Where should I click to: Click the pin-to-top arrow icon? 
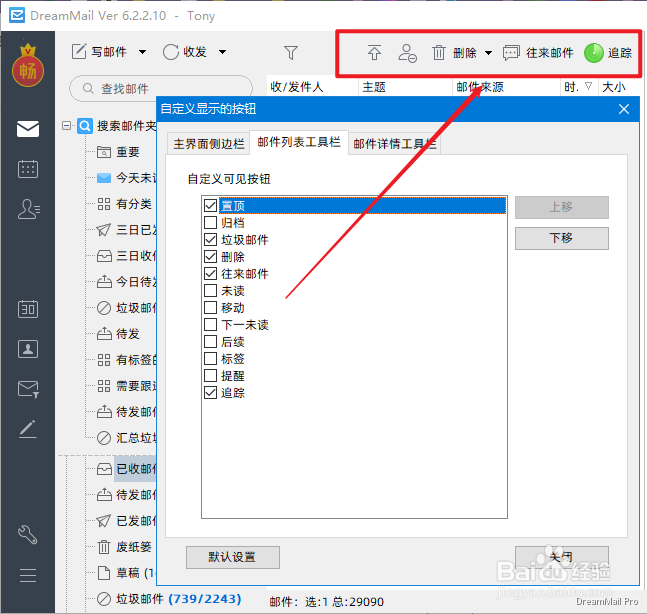pyautogui.click(x=374, y=52)
